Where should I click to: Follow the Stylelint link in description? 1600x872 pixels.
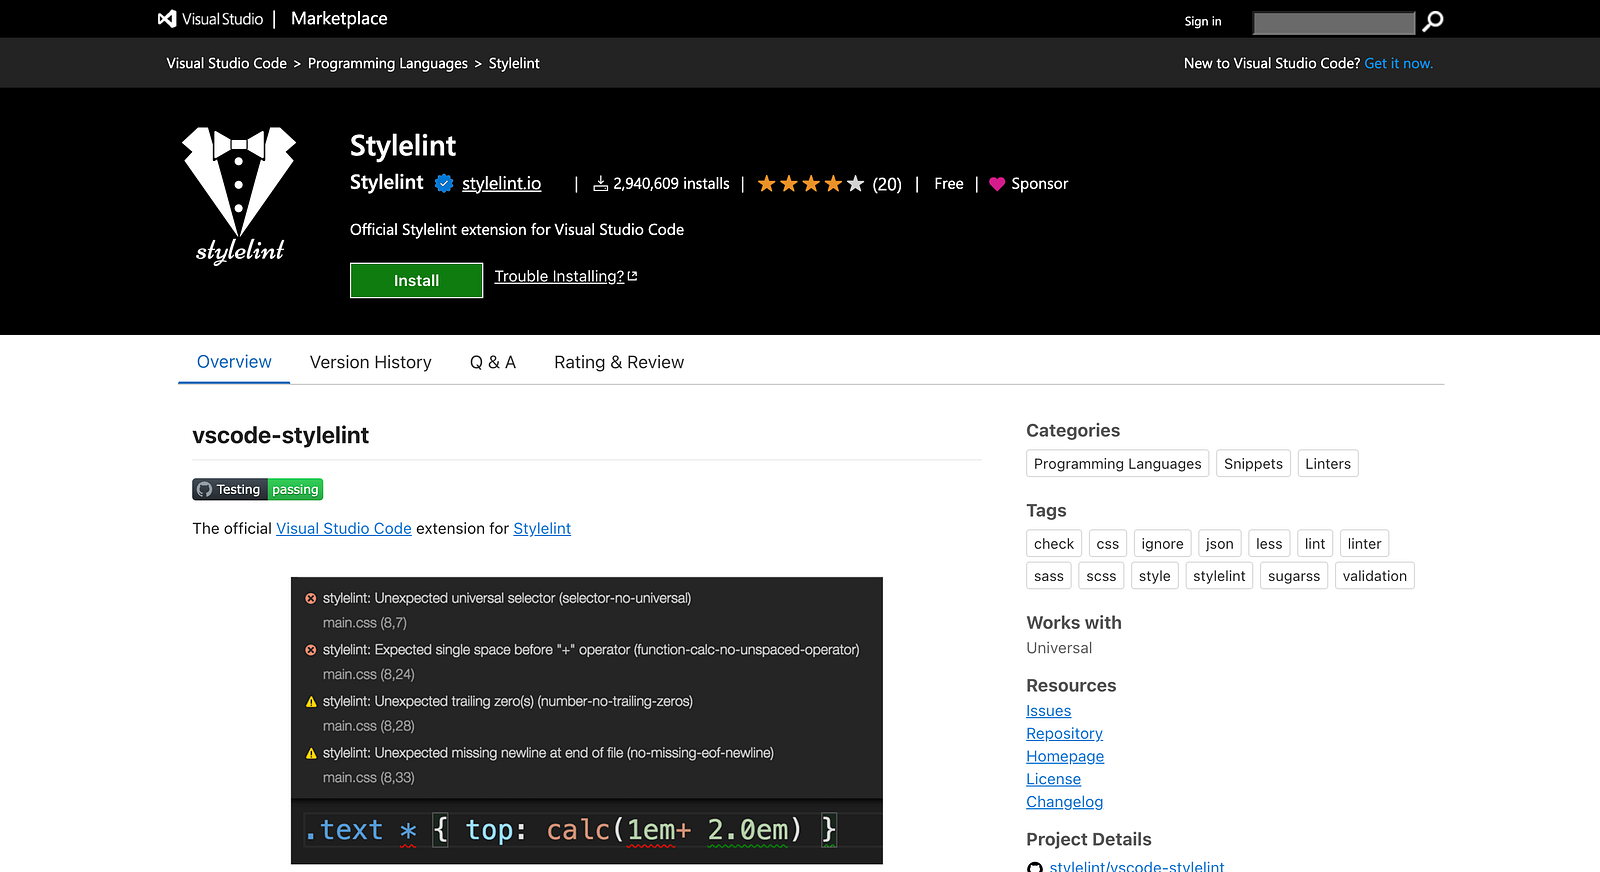[542, 528]
